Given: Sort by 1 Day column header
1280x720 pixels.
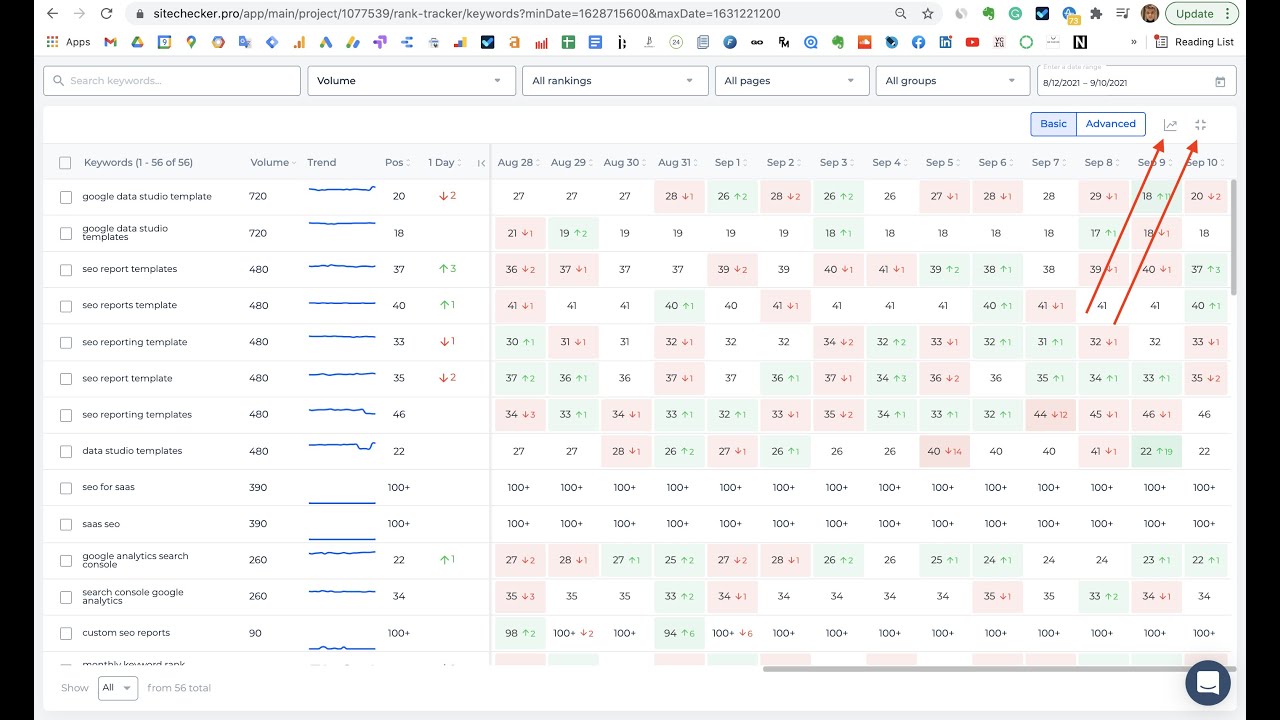Looking at the screenshot, I should click(444, 163).
